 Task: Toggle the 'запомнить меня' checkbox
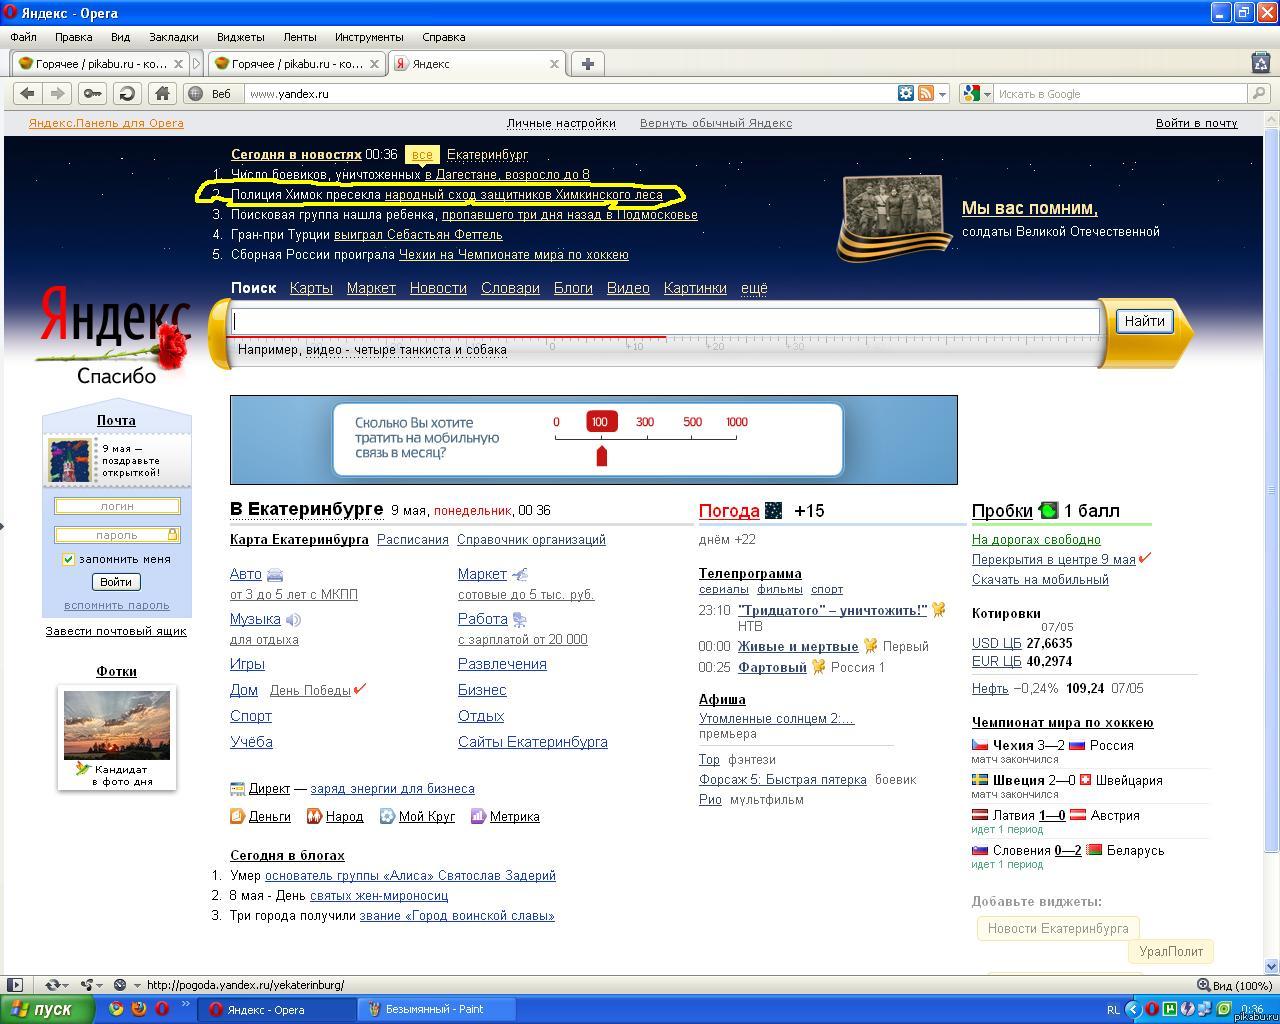pos(69,559)
